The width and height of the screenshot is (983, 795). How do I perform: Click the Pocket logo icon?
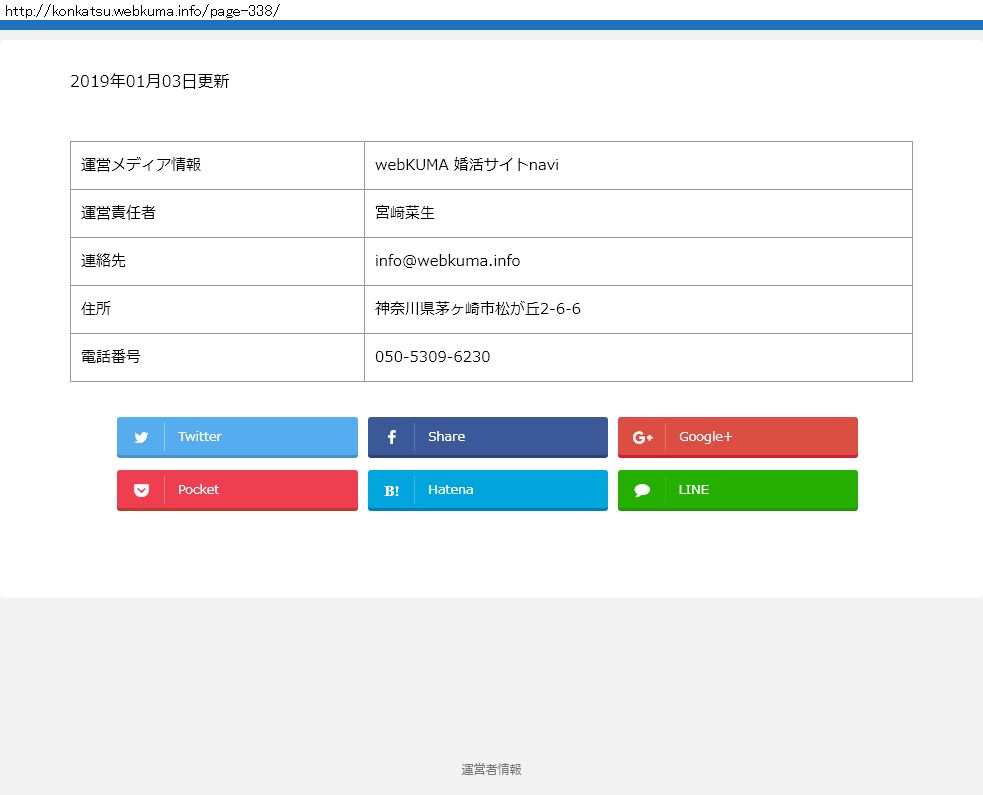tap(141, 490)
